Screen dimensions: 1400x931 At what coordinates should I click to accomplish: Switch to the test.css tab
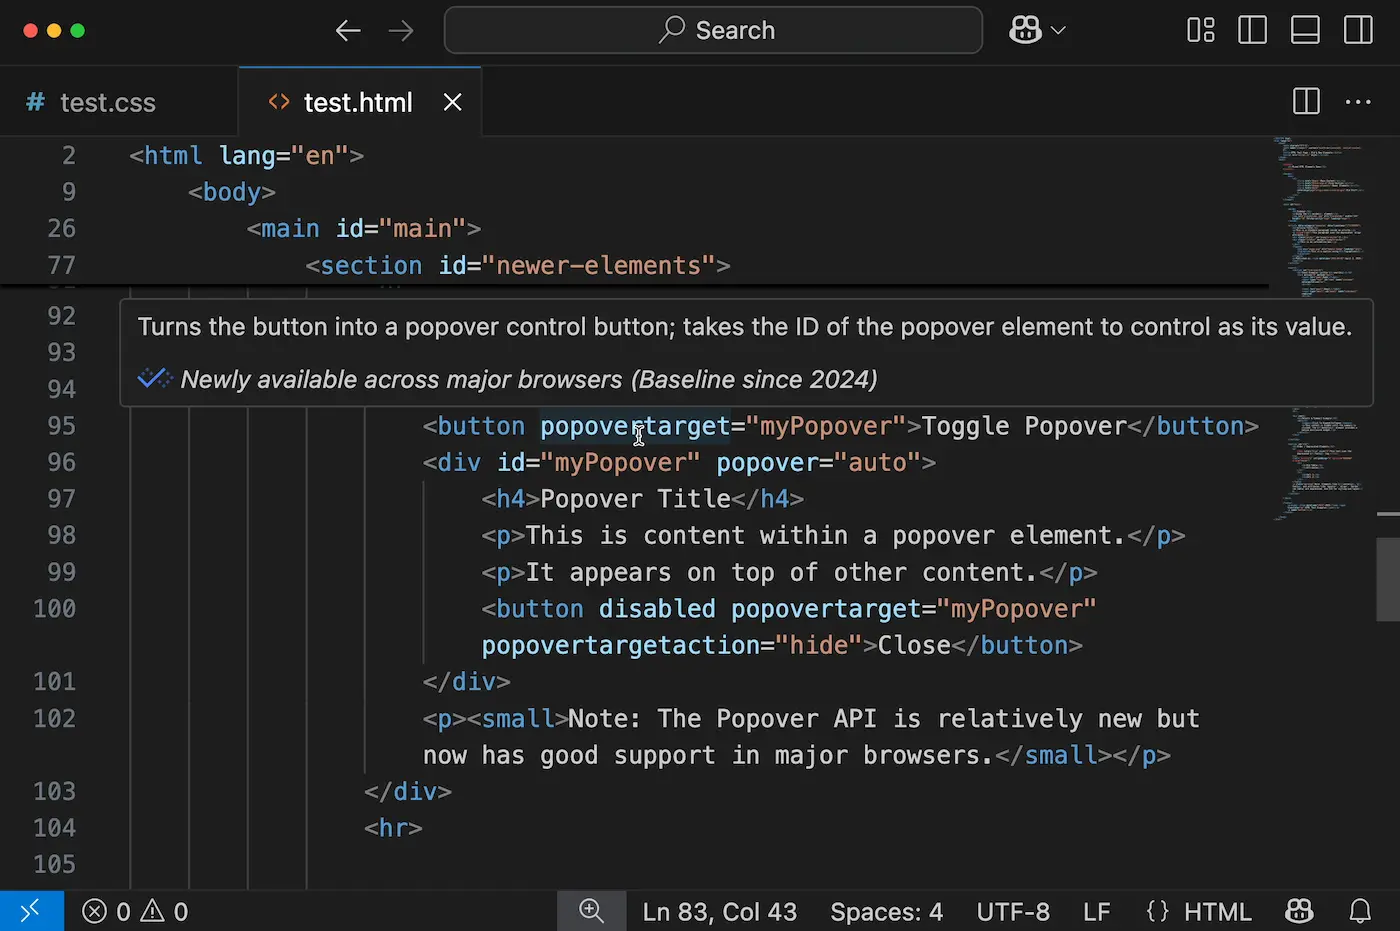click(x=107, y=101)
